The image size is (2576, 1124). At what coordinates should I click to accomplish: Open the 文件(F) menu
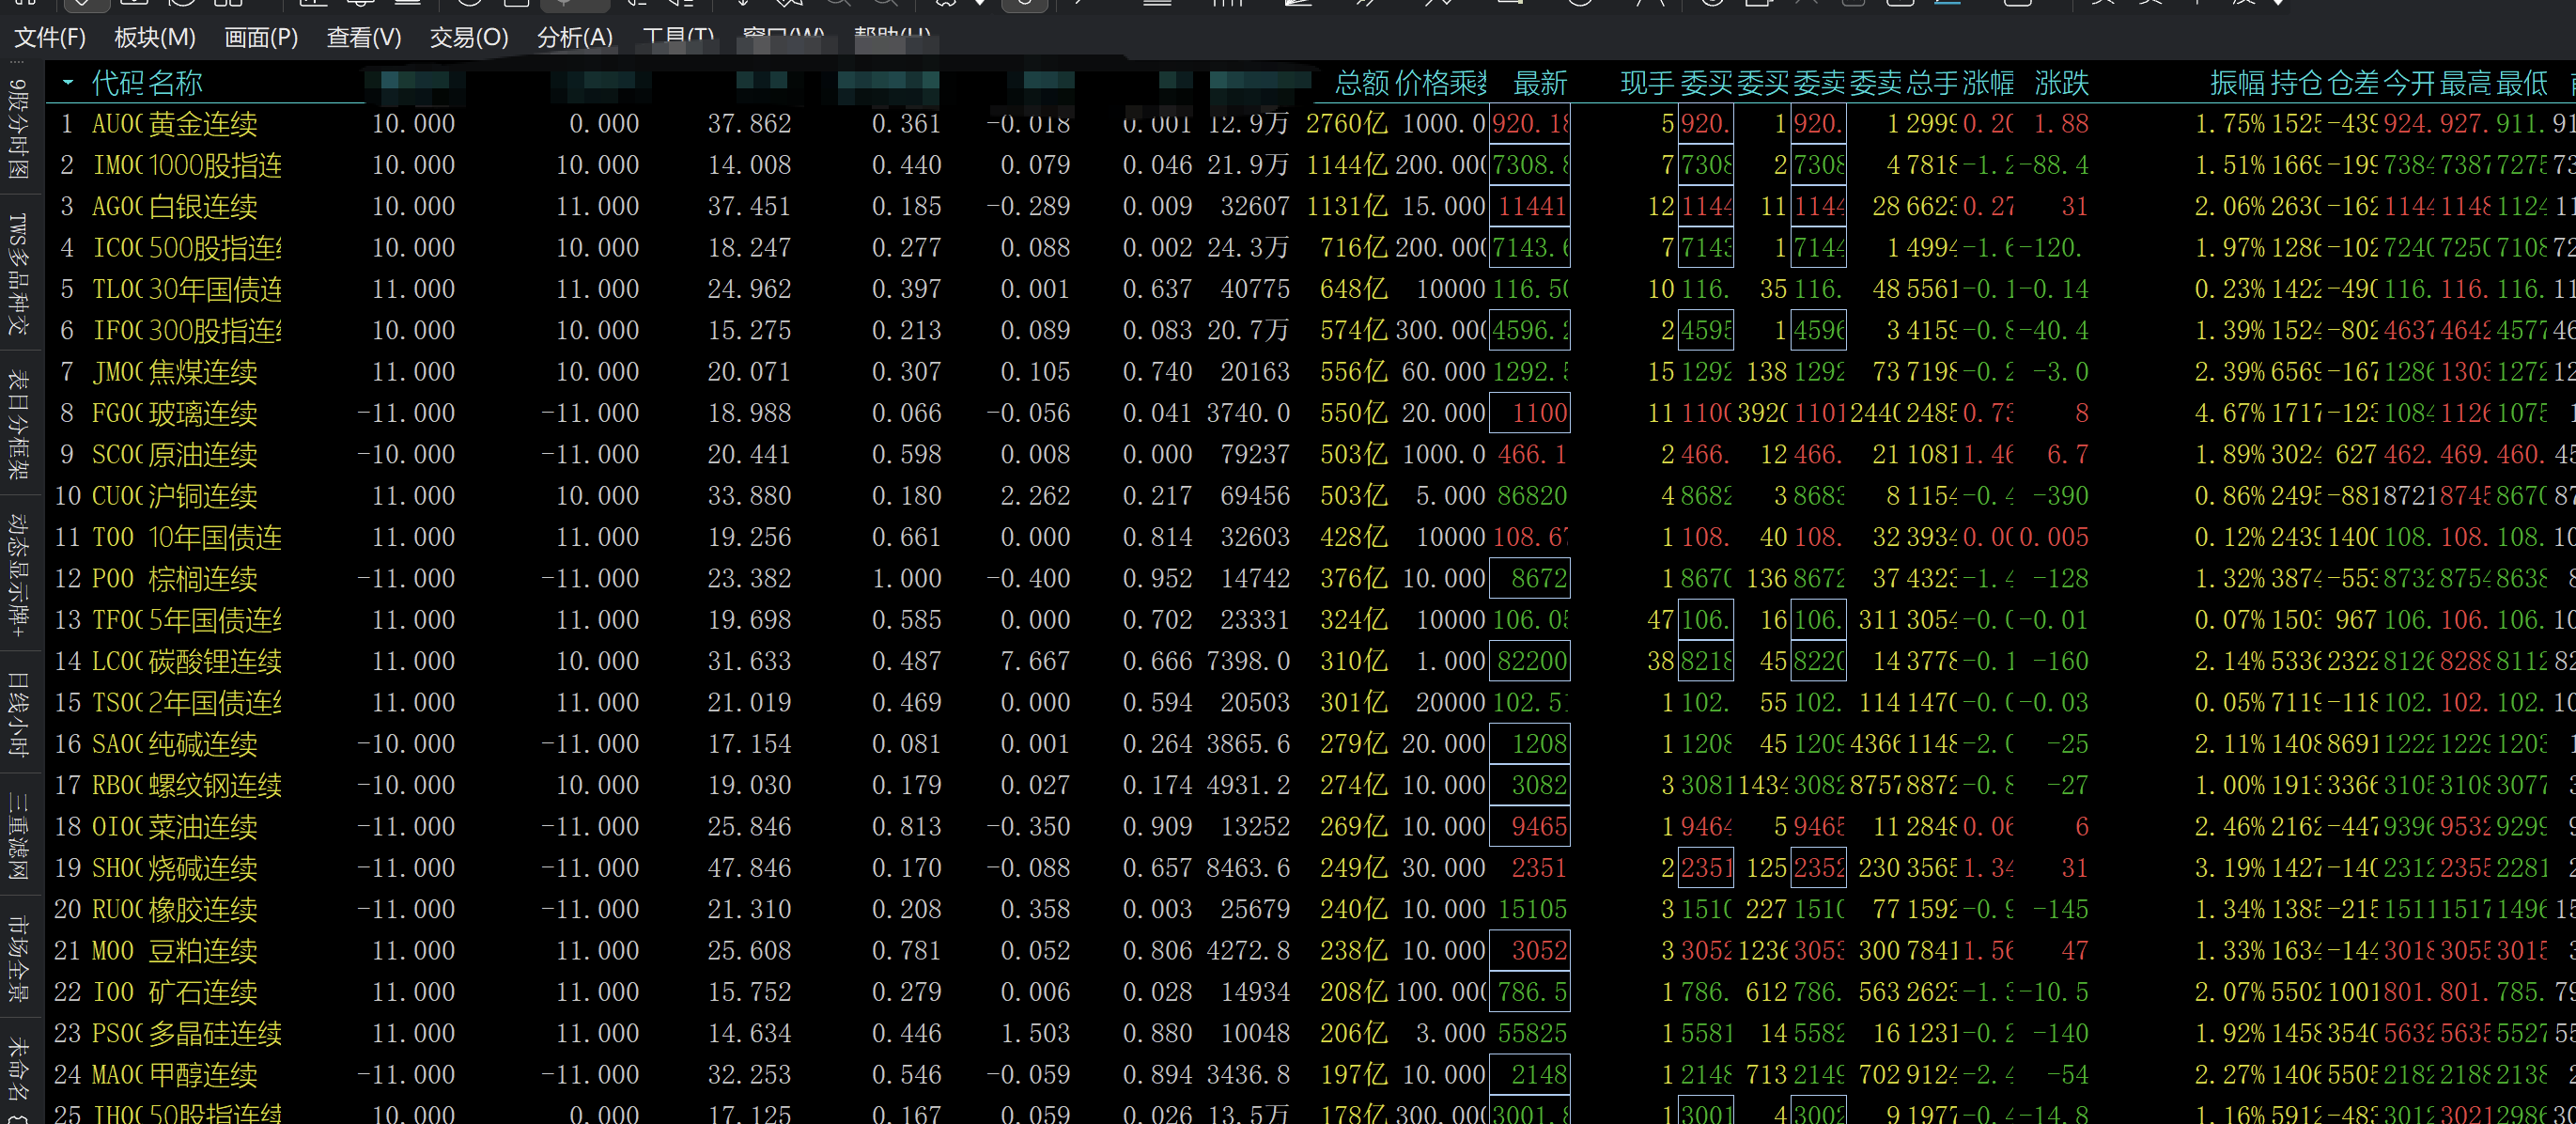[49, 38]
